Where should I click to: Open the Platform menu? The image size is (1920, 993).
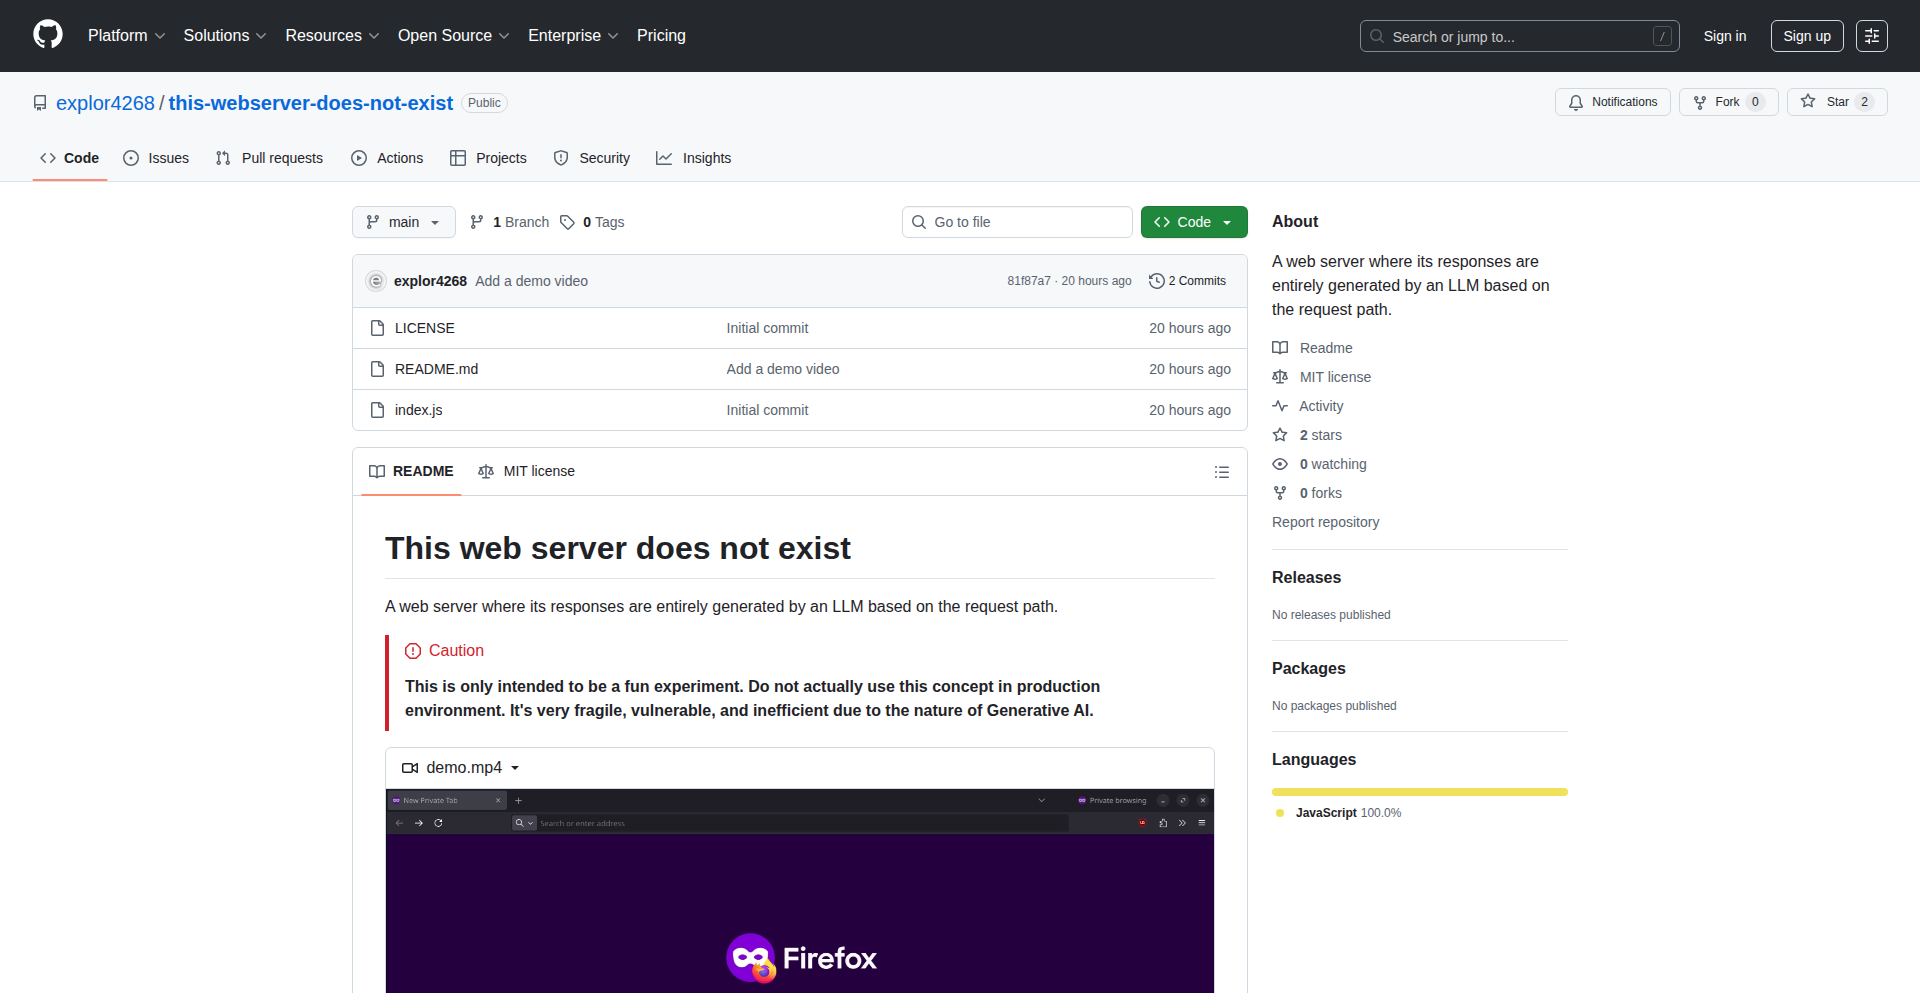(126, 36)
